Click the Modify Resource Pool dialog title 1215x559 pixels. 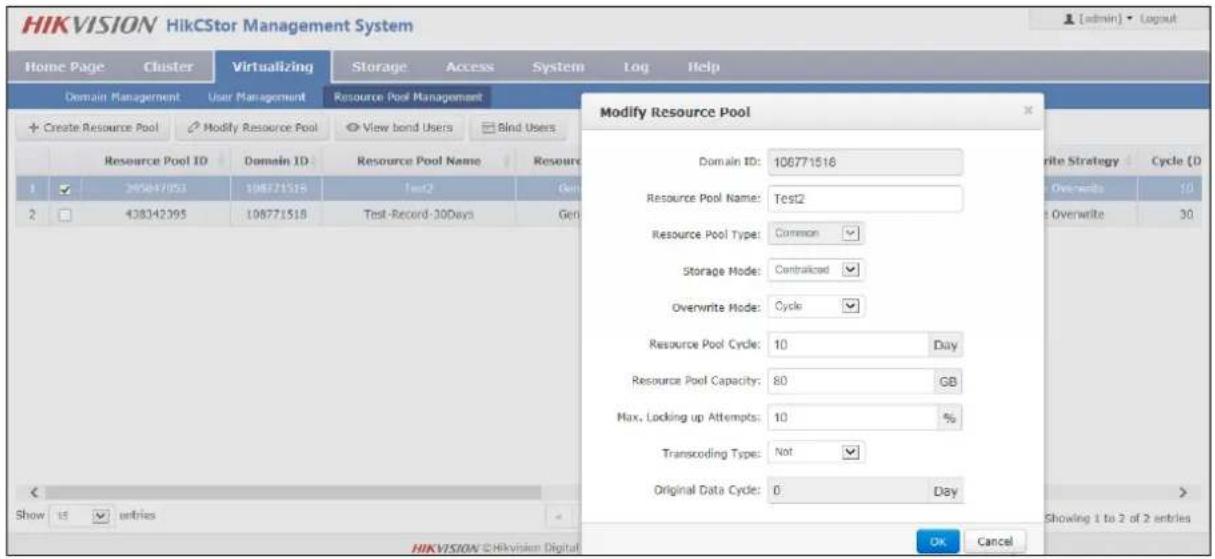click(x=675, y=112)
